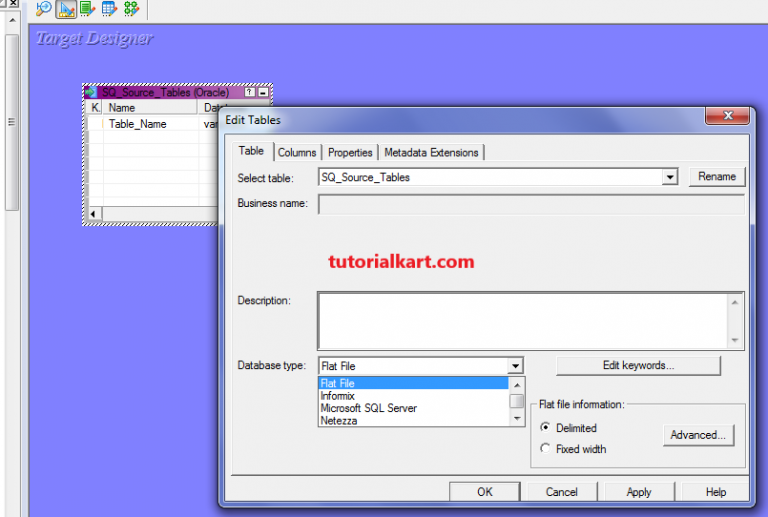Screen dimensions: 768x517
Task: Open the Mapping Designer tool
Action: (x=131, y=9)
